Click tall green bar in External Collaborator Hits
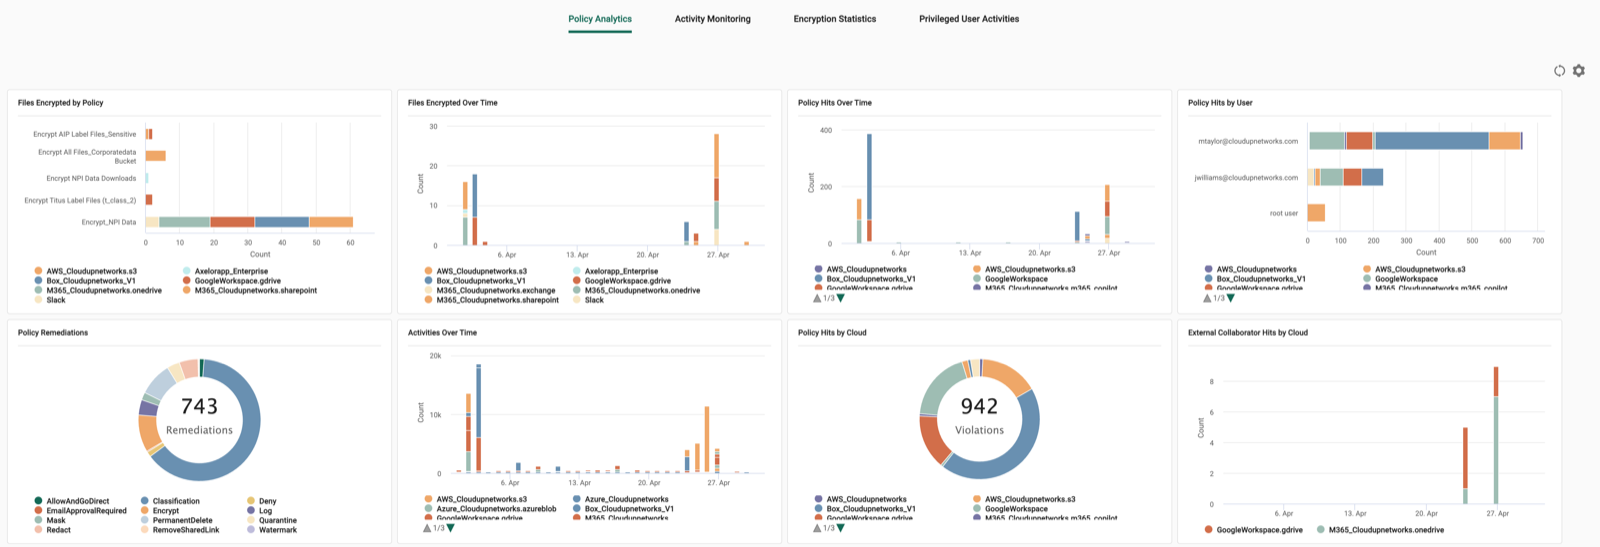 click(x=1496, y=450)
